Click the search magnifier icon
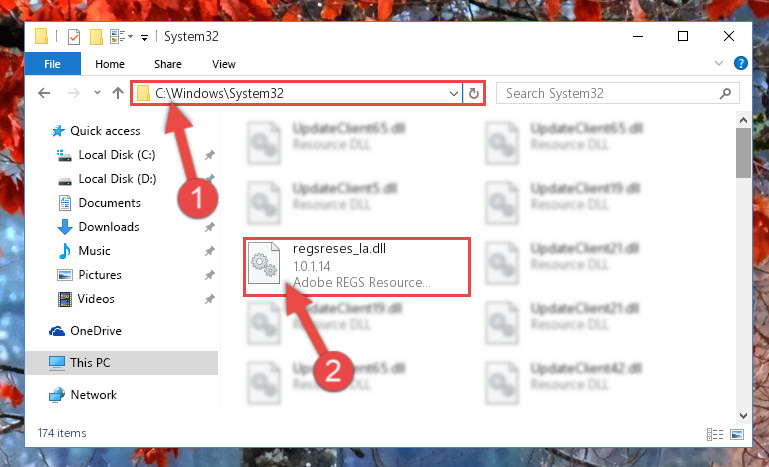This screenshot has width=769, height=467. [x=725, y=93]
